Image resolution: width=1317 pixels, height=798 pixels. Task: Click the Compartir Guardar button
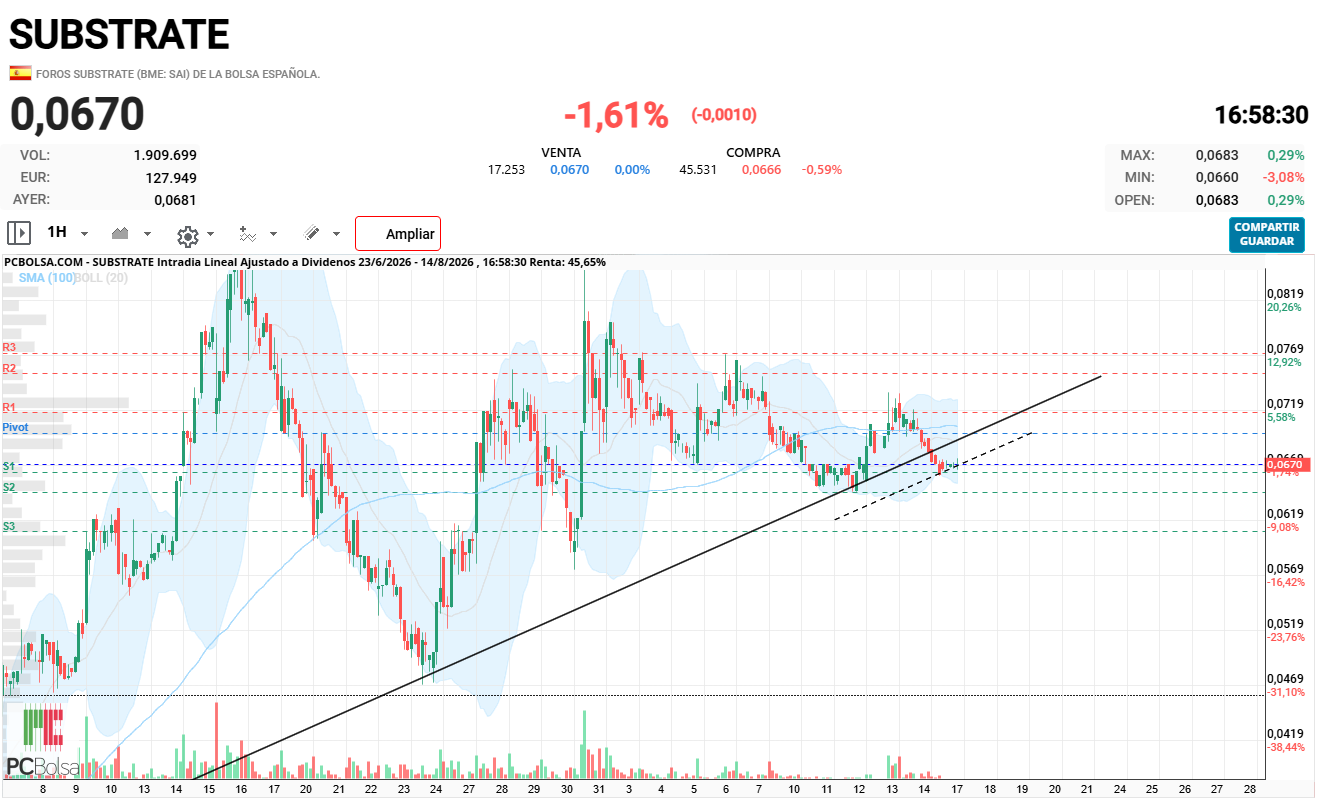pyautogui.click(x=1267, y=234)
